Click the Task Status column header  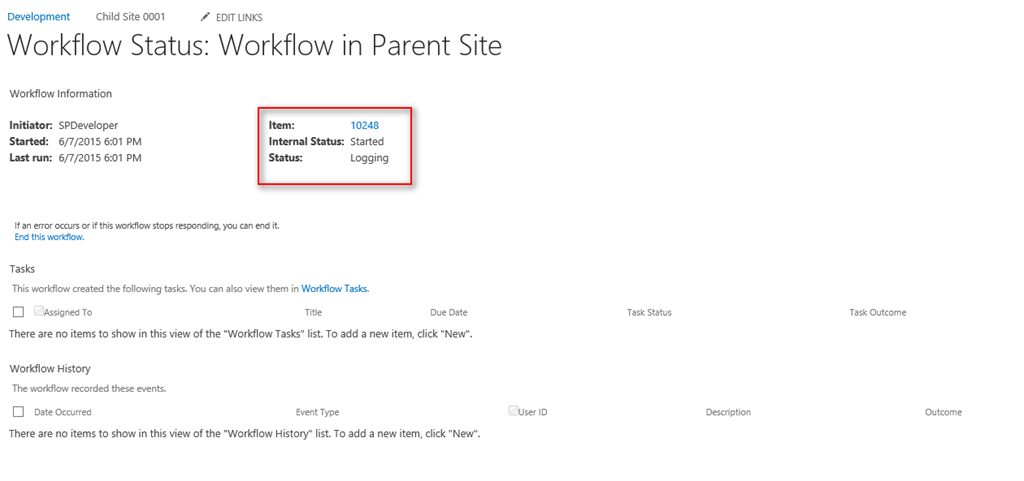[649, 313]
